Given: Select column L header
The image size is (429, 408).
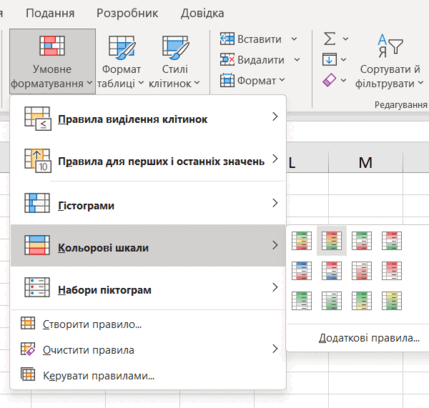Looking at the screenshot, I should pos(307,163).
